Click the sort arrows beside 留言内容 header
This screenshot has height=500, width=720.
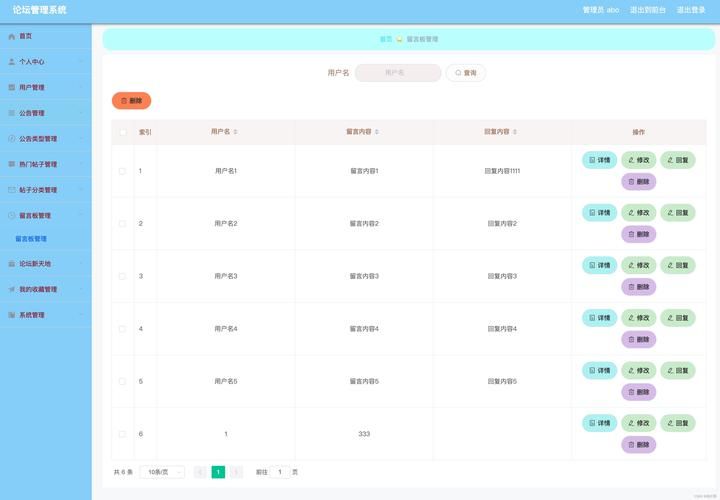tap(377, 132)
